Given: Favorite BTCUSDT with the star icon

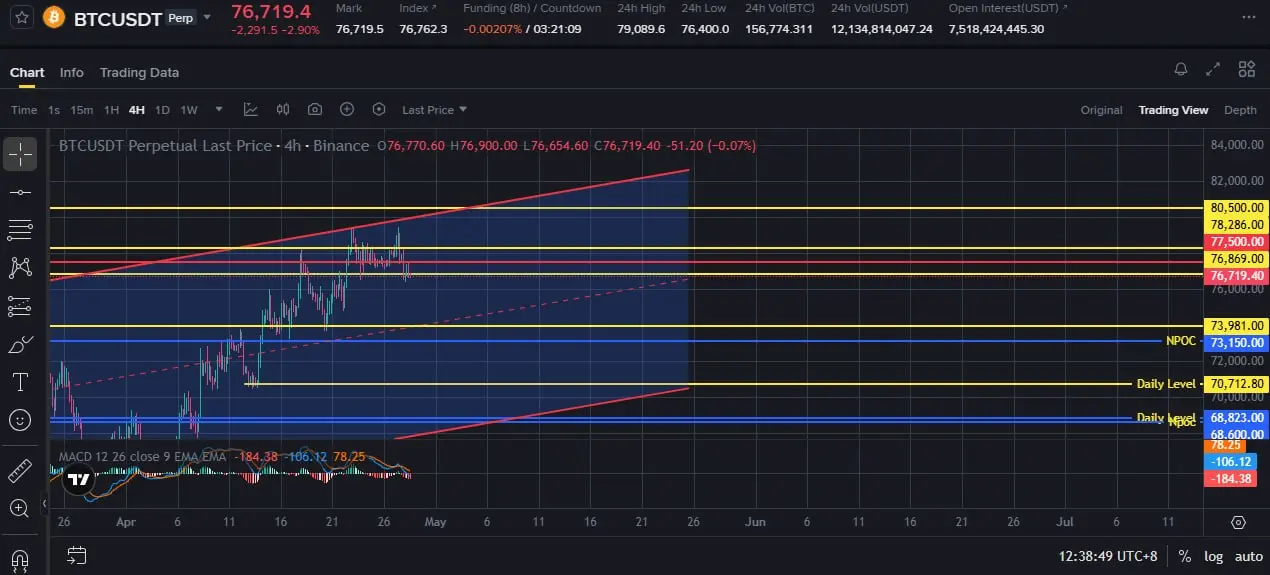Looking at the screenshot, I should (x=22, y=18).
